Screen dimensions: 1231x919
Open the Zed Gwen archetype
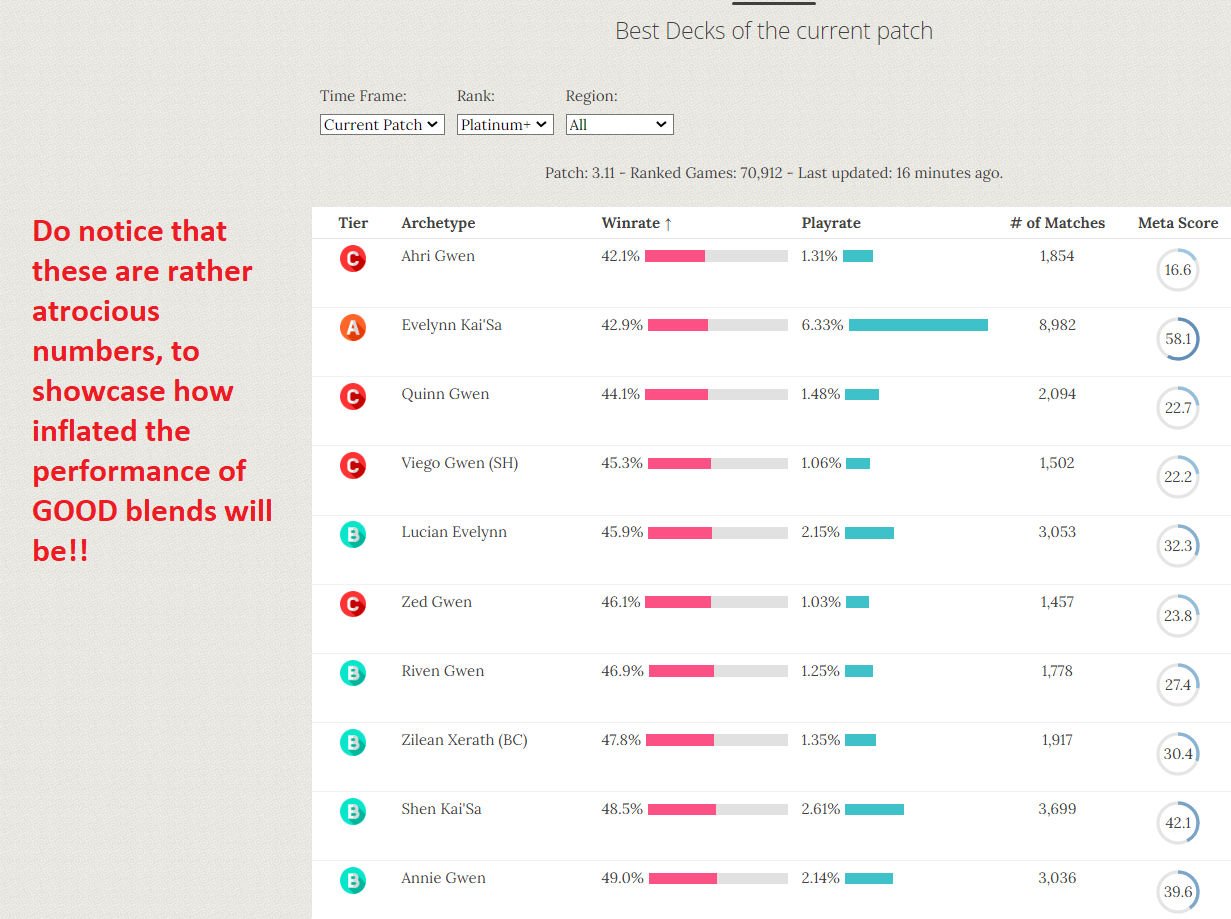436,602
